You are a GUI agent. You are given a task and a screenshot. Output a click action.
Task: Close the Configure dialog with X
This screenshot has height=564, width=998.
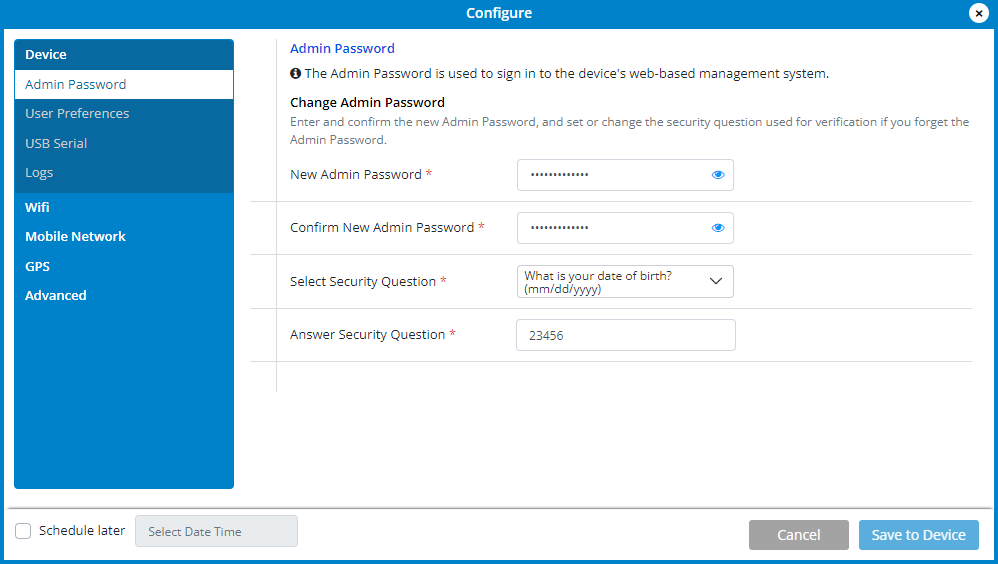[x=979, y=13]
